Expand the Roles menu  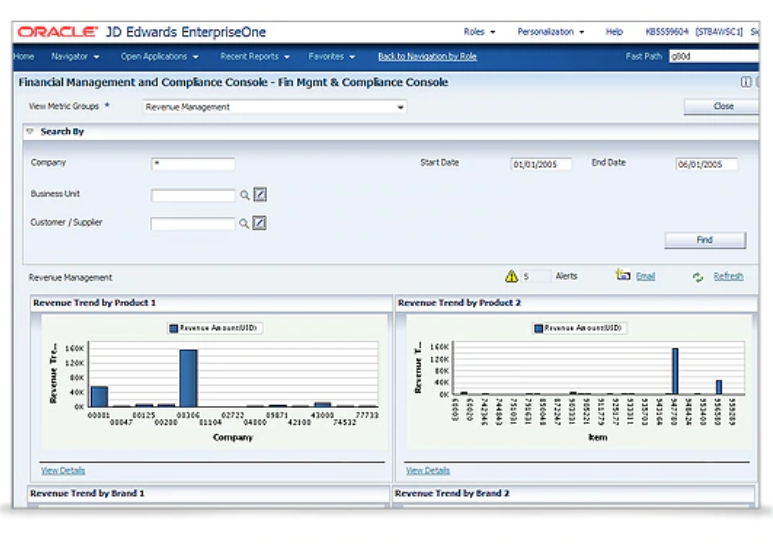[479, 32]
